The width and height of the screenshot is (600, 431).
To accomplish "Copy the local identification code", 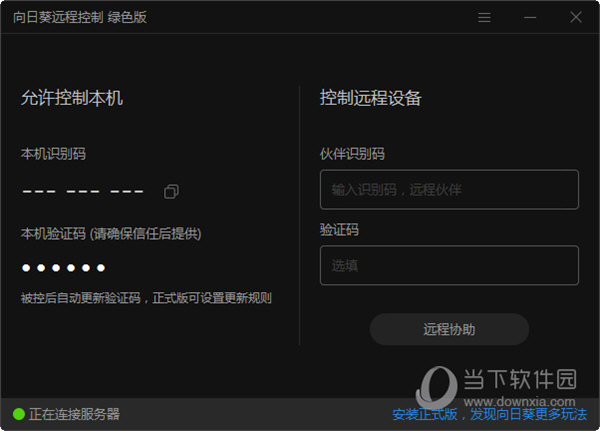I will (171, 191).
